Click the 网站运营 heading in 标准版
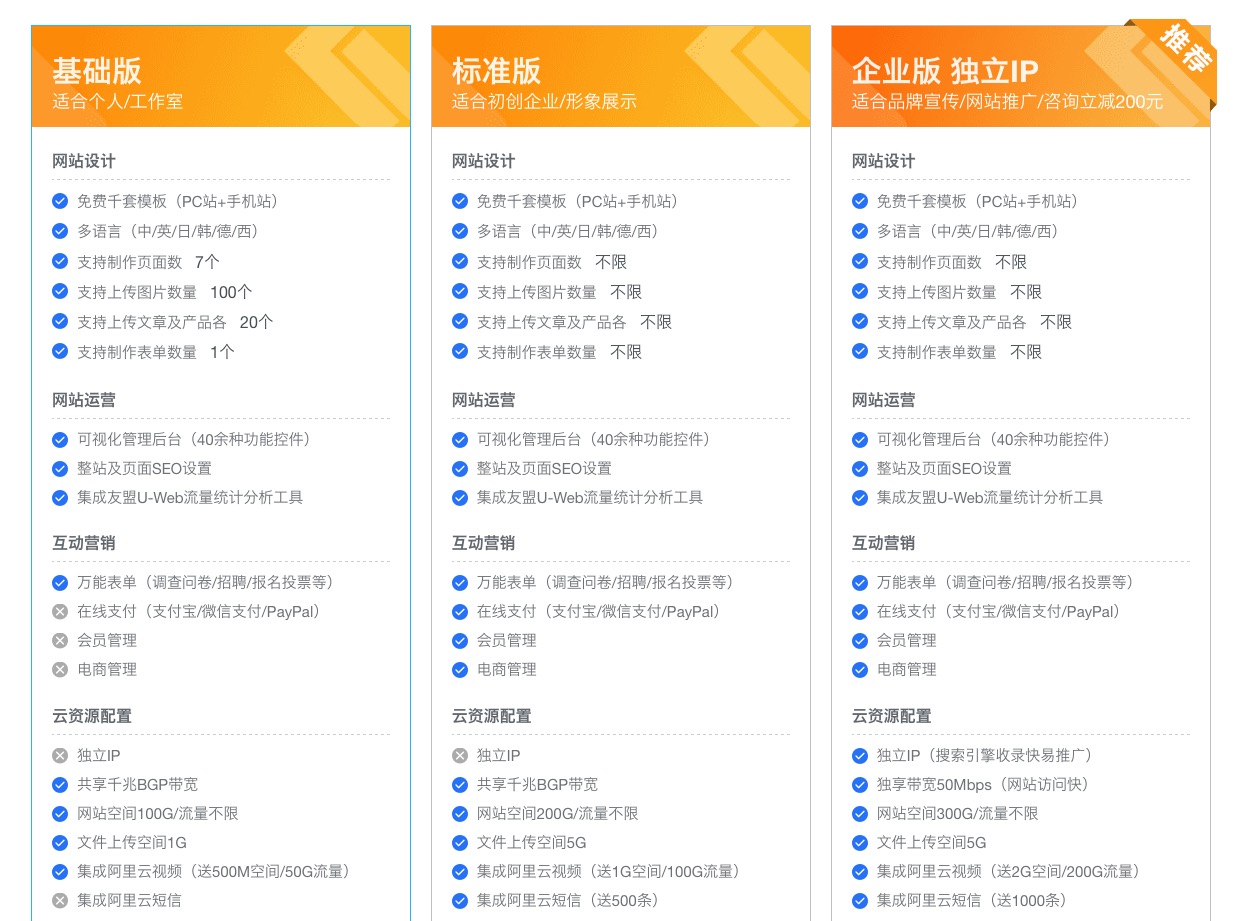 click(484, 399)
